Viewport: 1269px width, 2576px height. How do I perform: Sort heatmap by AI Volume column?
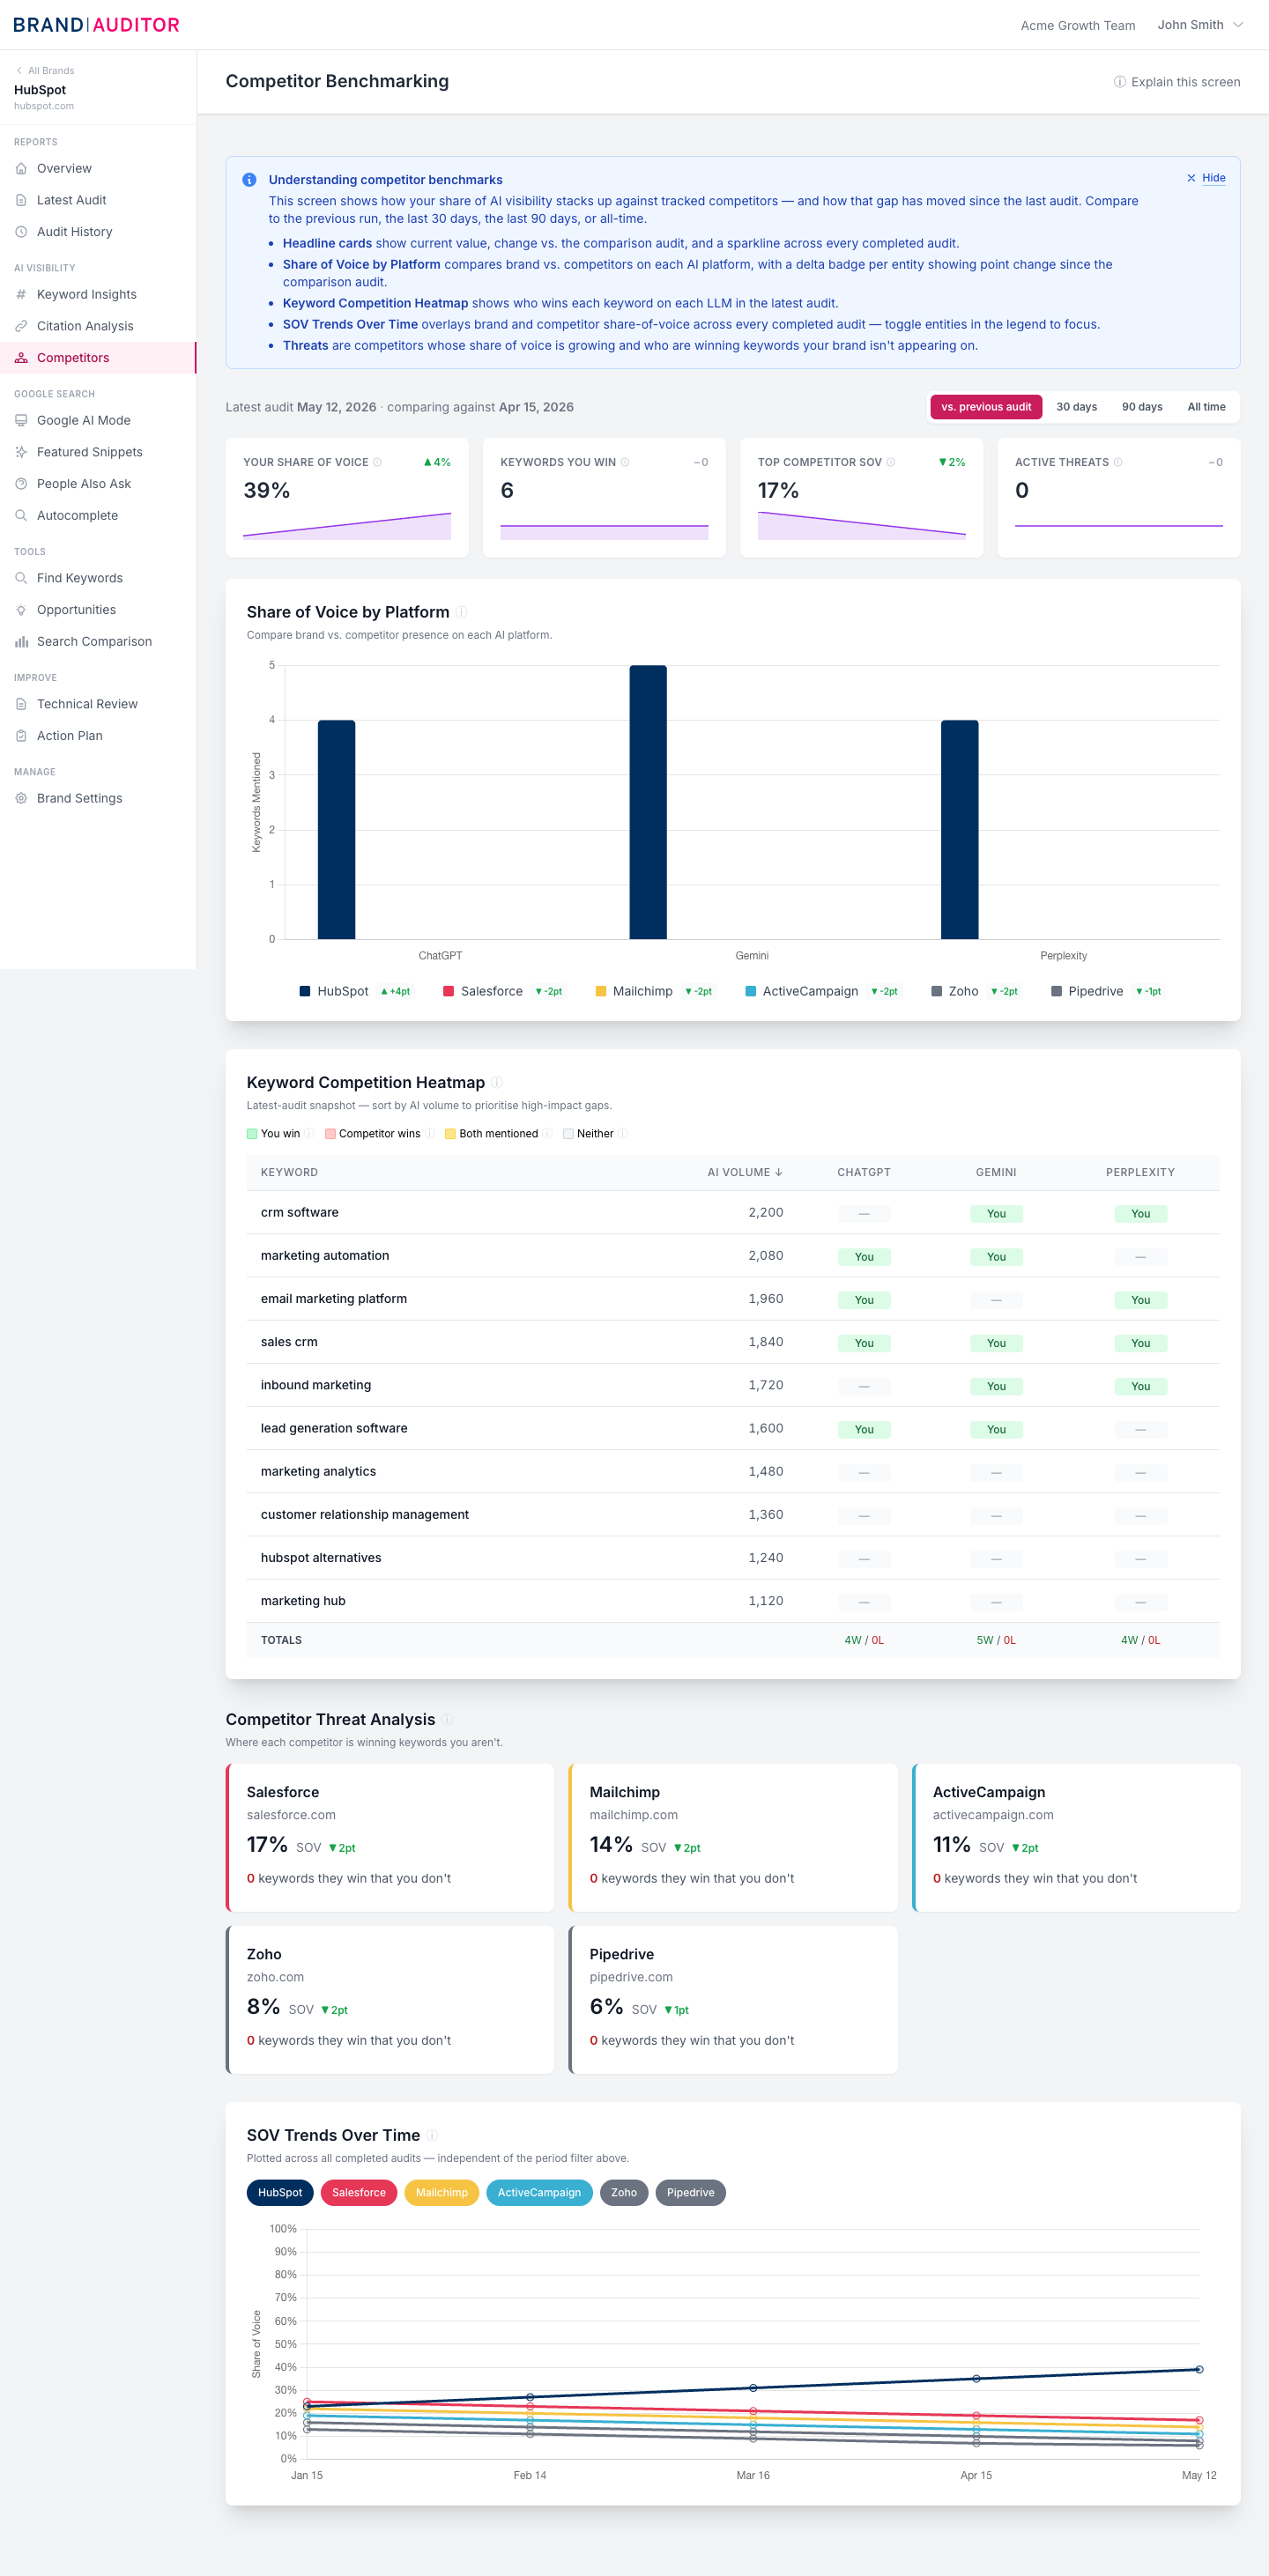tap(745, 1172)
